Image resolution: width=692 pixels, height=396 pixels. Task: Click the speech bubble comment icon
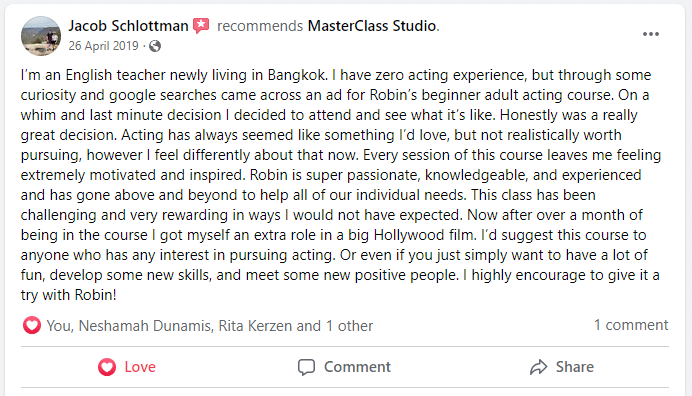coord(306,367)
